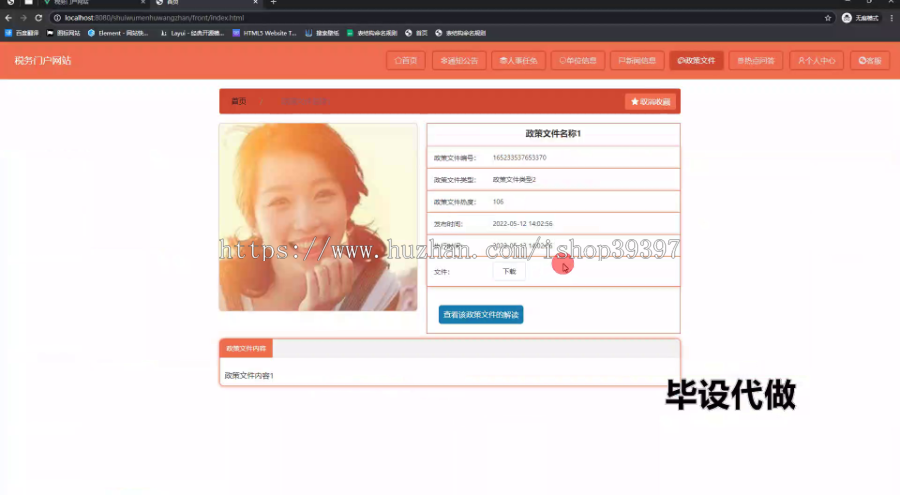This screenshot has height=495, width=900.
Task: Click the value 政策文件类型2
Action: tap(514, 180)
